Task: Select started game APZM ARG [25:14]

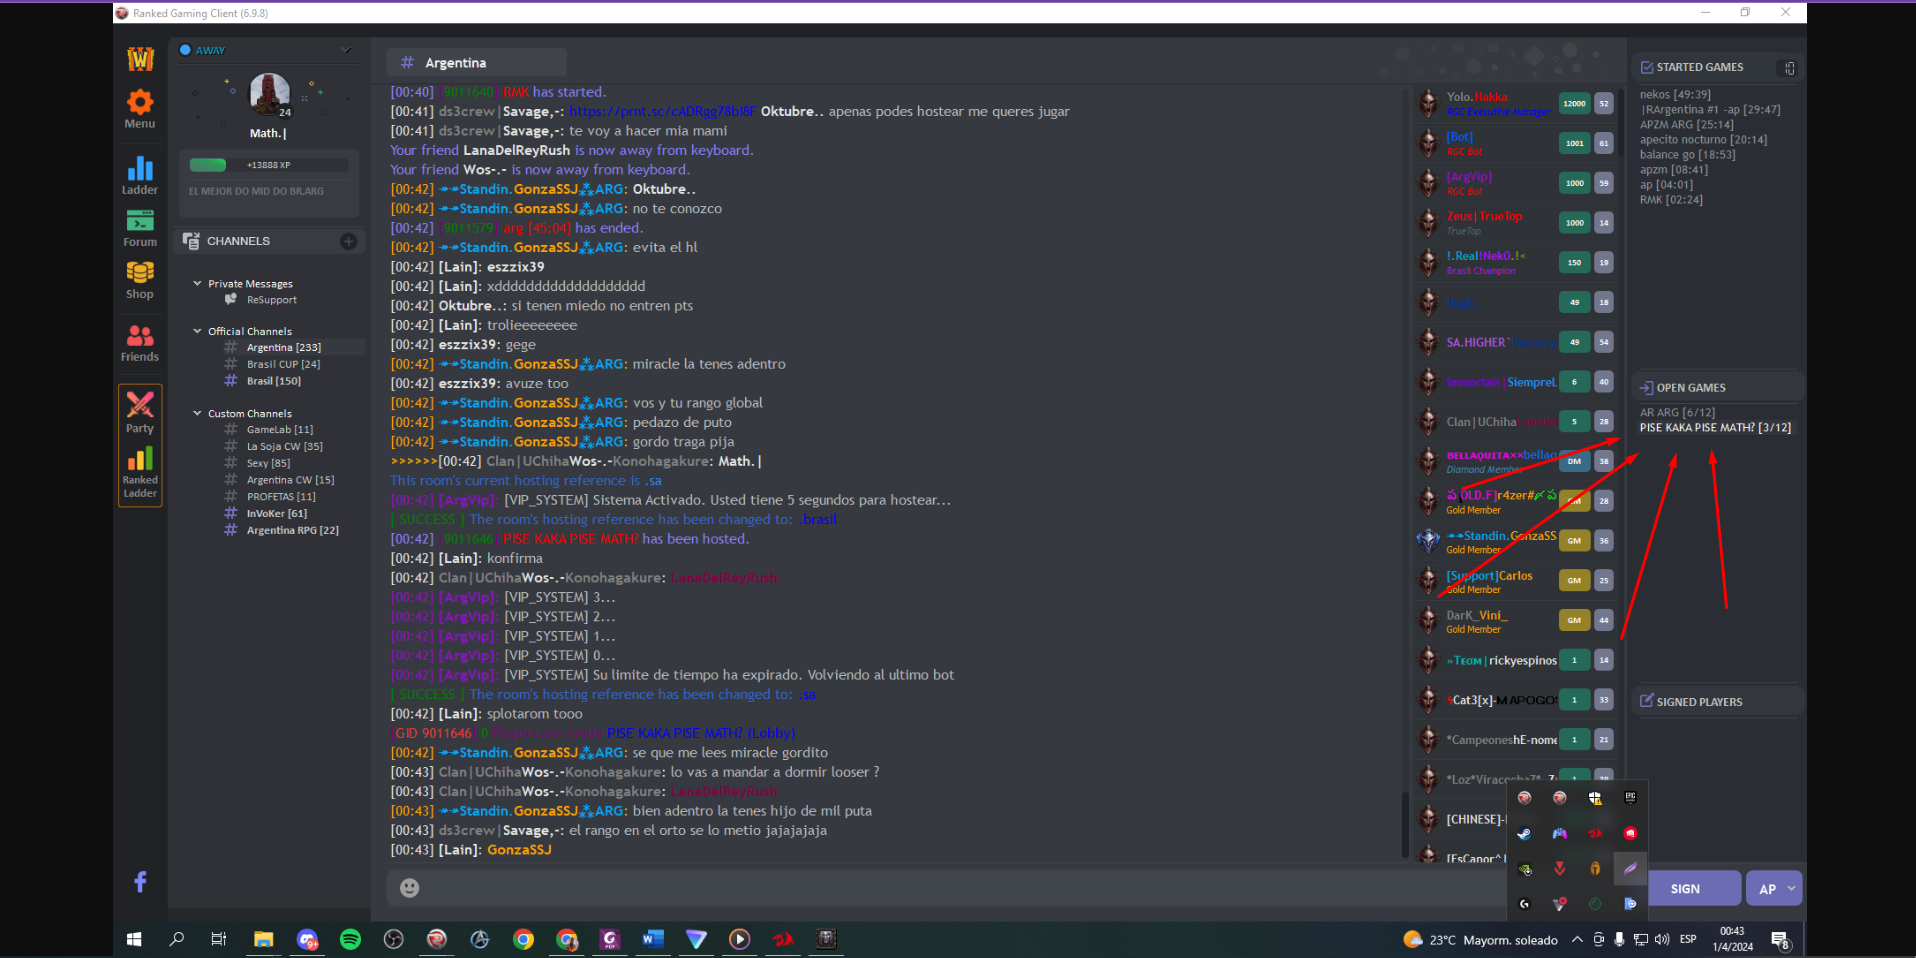Action: click(1686, 125)
